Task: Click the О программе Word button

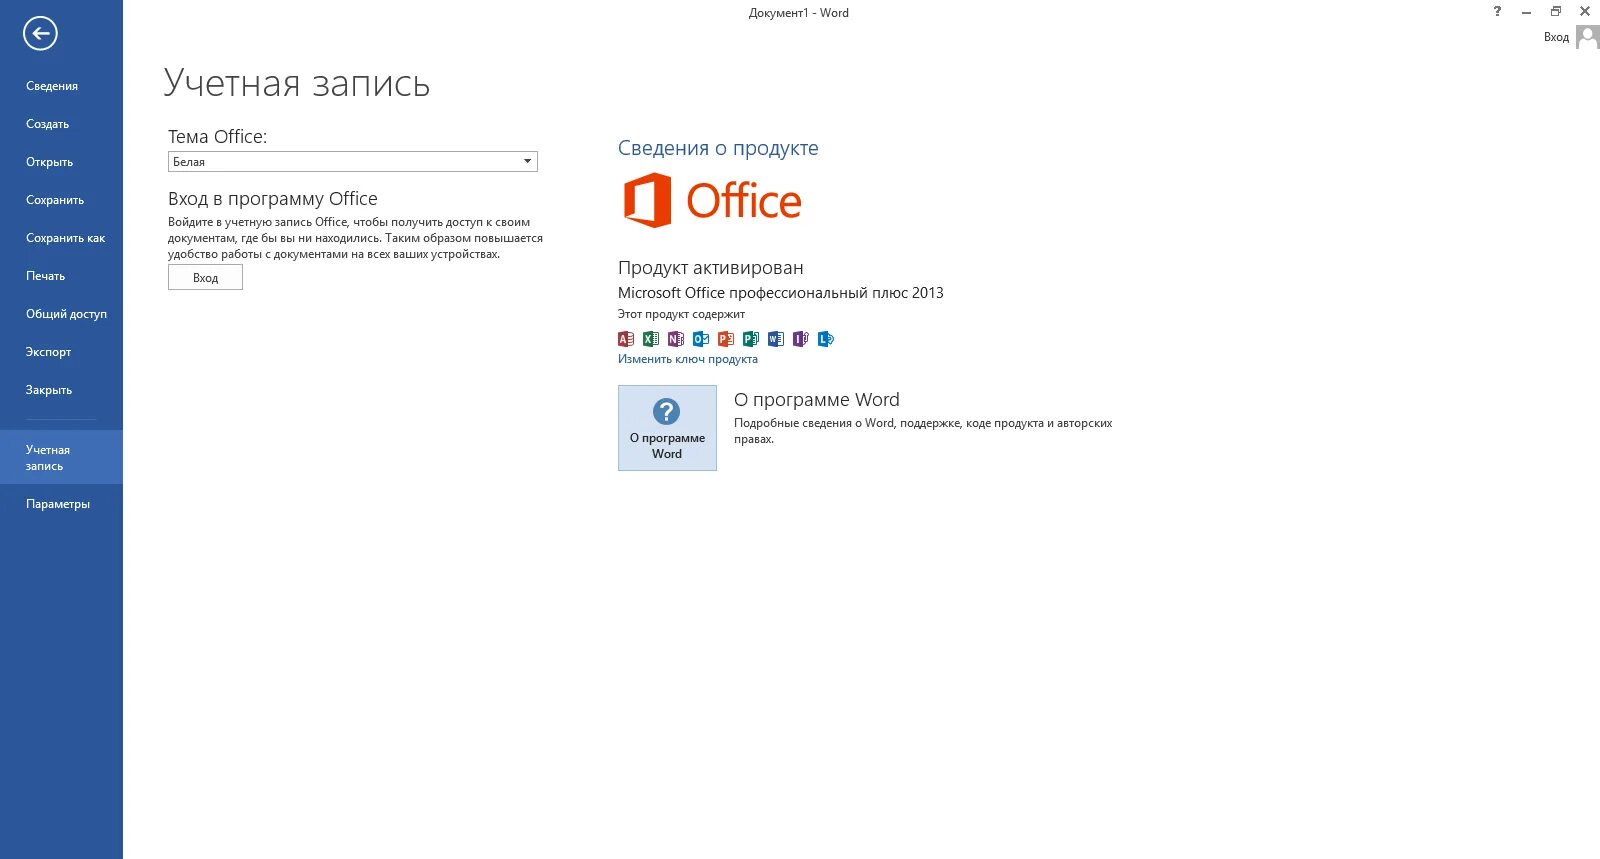Action: pyautogui.click(x=667, y=428)
